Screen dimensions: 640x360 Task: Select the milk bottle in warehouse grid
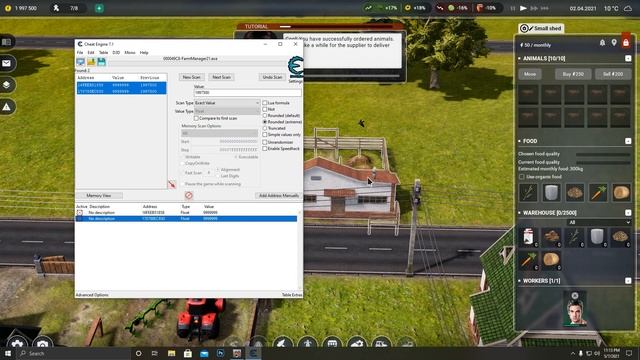tap(528, 237)
